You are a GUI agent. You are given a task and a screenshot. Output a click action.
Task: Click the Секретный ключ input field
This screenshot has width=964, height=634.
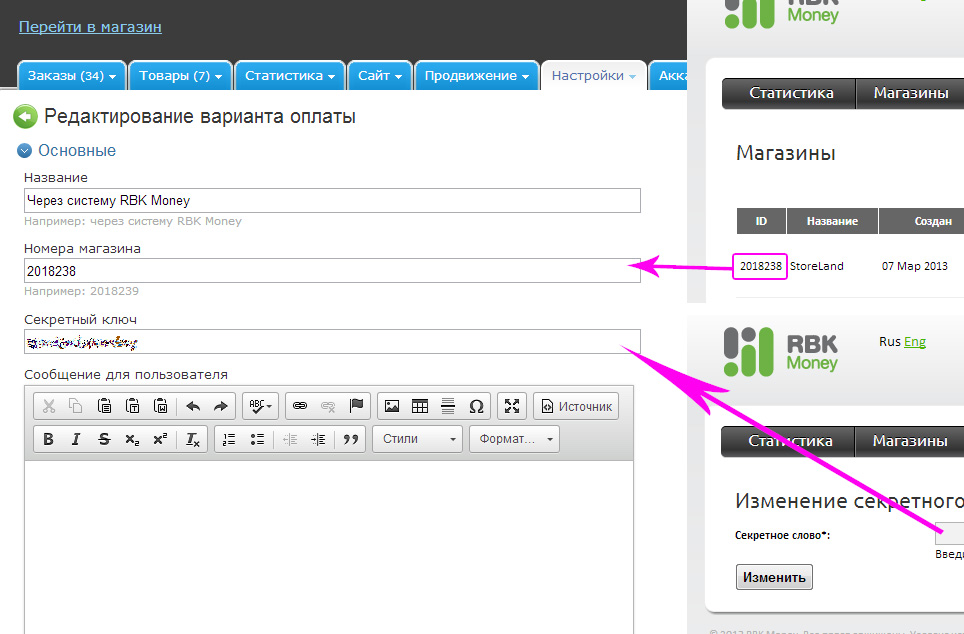click(x=332, y=342)
